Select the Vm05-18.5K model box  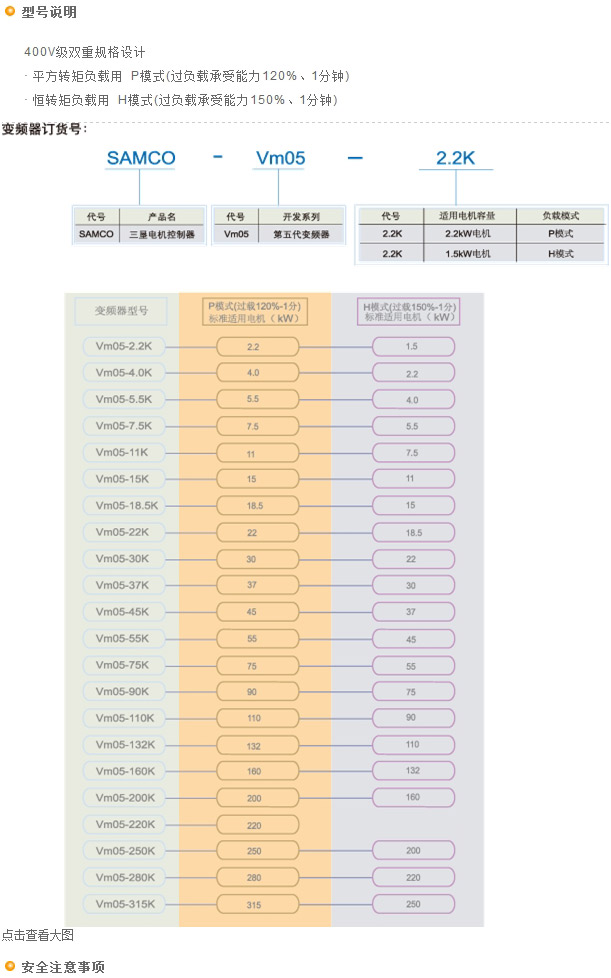click(x=123, y=506)
